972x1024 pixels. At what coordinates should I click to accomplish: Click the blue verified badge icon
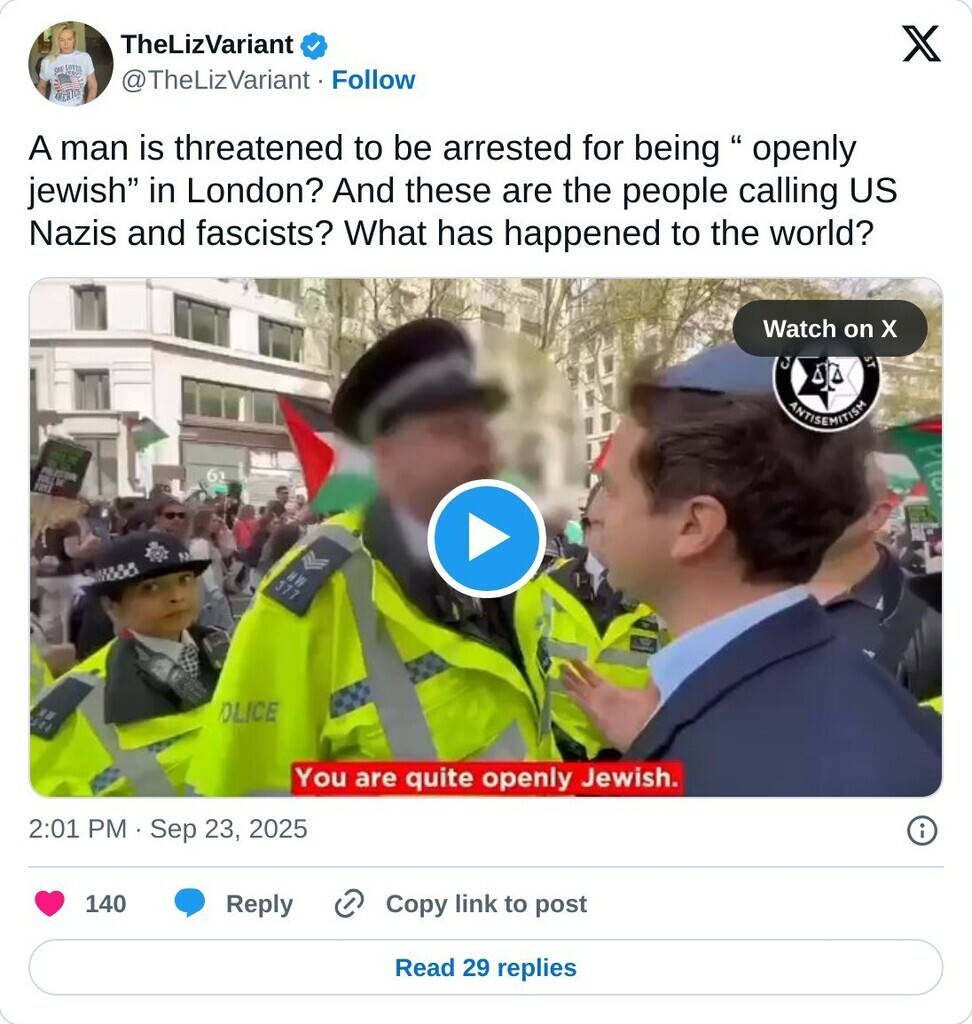[314, 46]
